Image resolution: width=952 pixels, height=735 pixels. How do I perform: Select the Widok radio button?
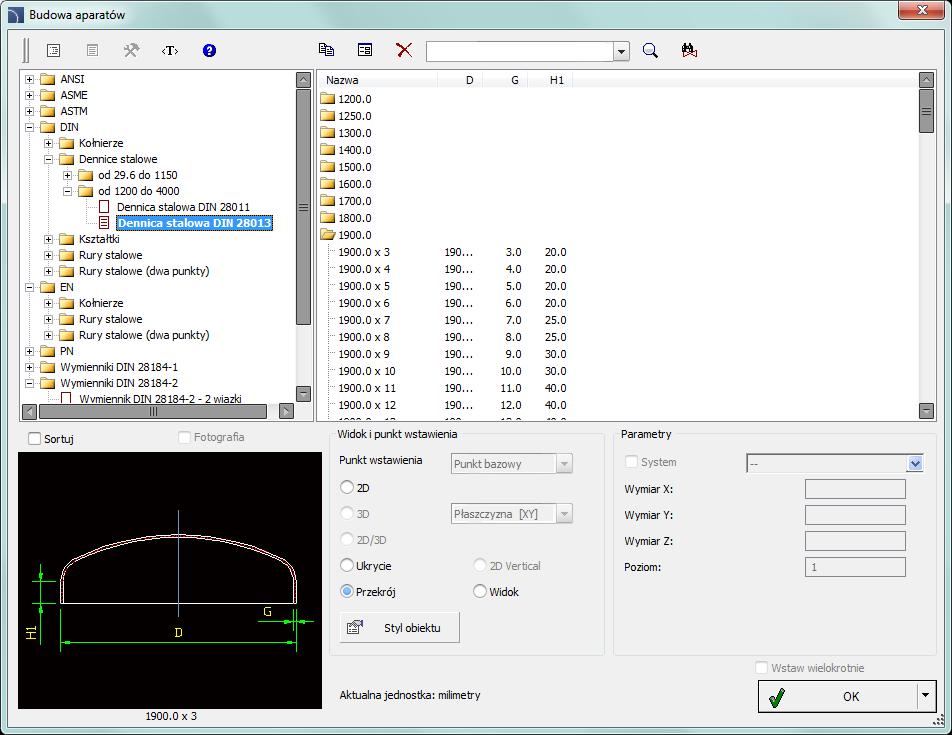tap(480, 591)
